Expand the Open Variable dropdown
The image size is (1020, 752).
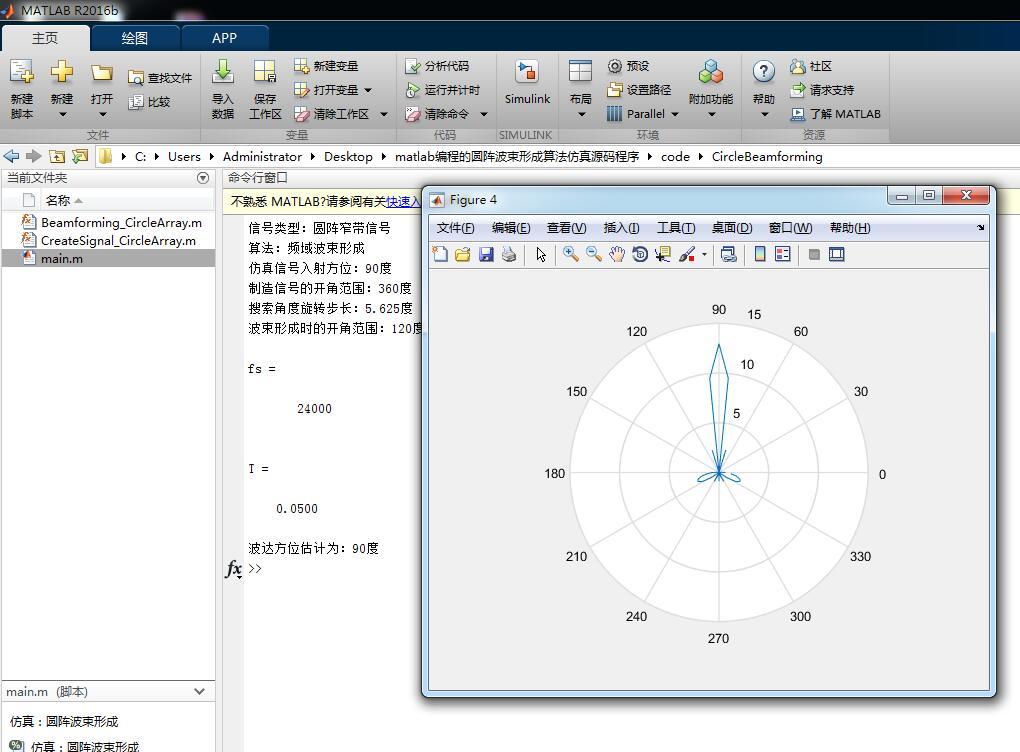click(x=368, y=90)
